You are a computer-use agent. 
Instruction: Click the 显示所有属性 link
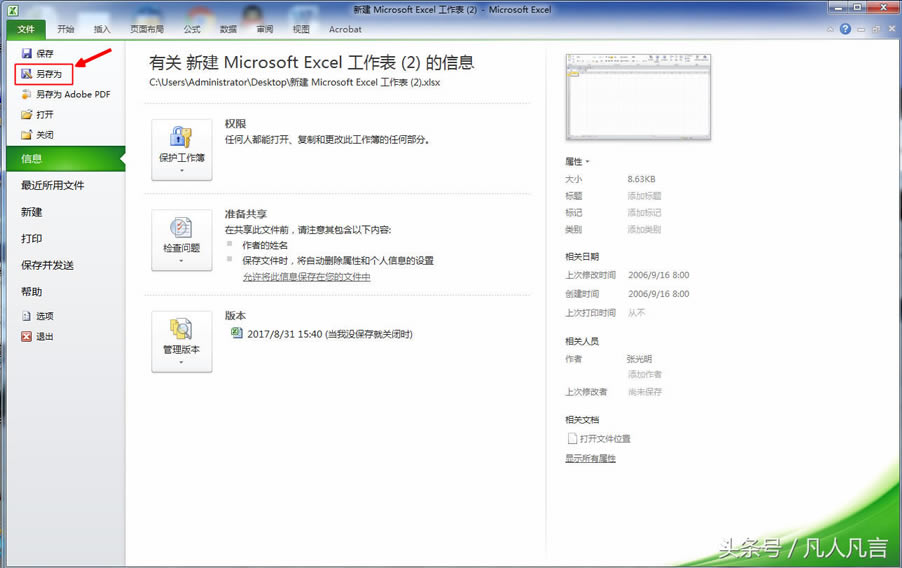click(x=590, y=458)
